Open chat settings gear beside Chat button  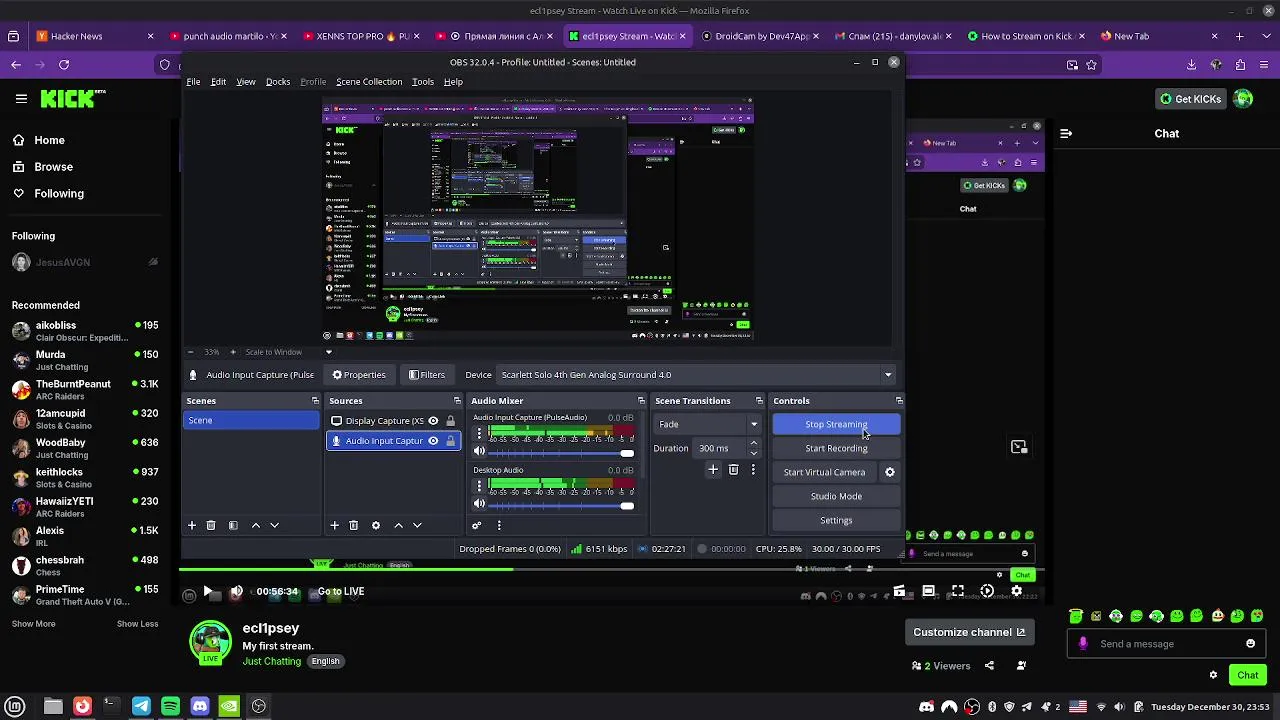point(1214,675)
